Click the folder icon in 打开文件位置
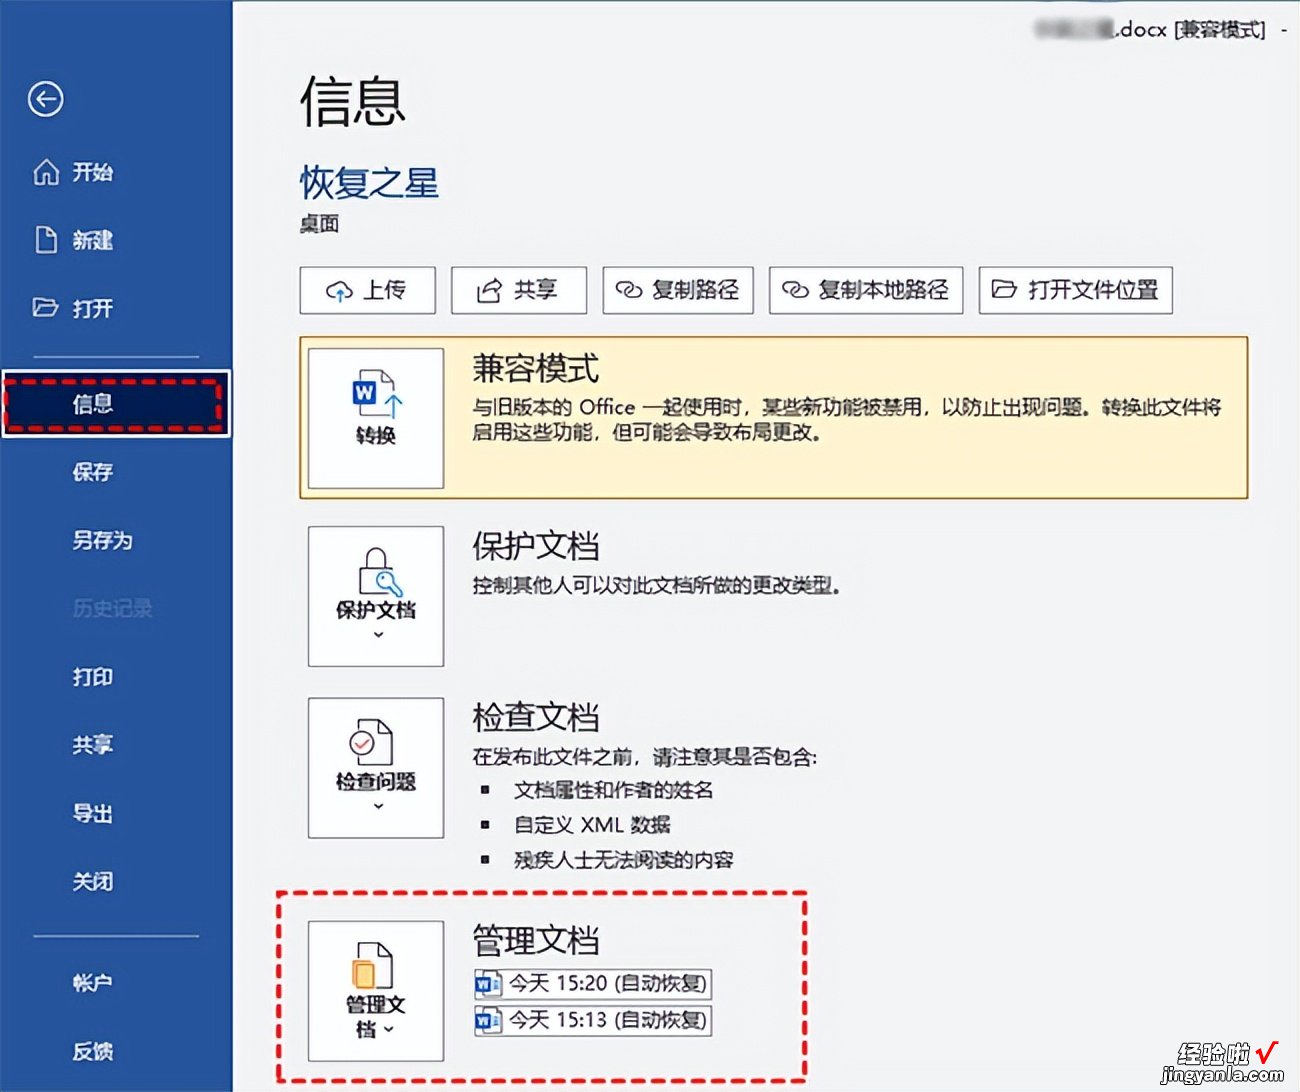 tap(1003, 289)
